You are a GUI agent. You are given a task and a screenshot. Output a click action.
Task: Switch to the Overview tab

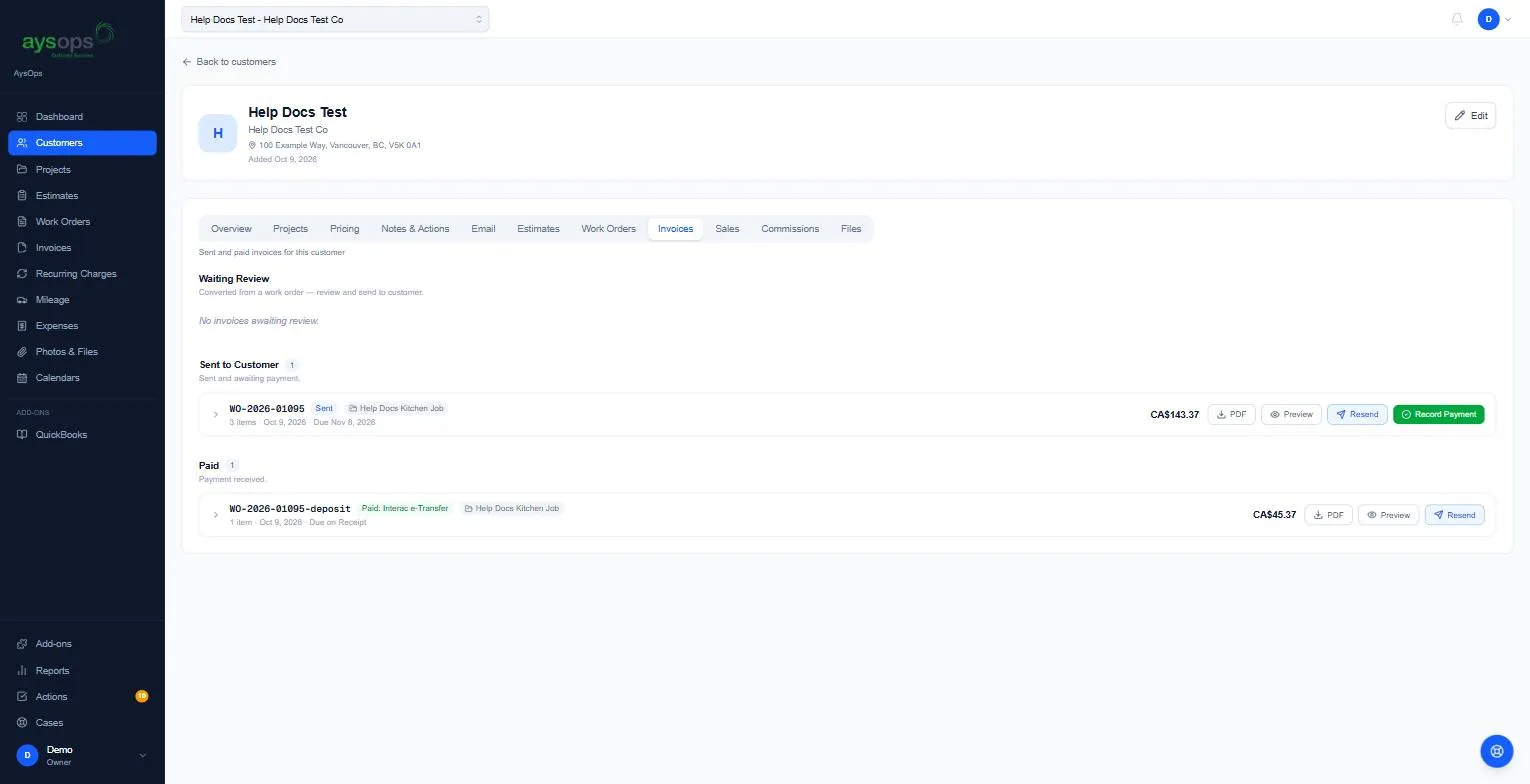click(231, 229)
